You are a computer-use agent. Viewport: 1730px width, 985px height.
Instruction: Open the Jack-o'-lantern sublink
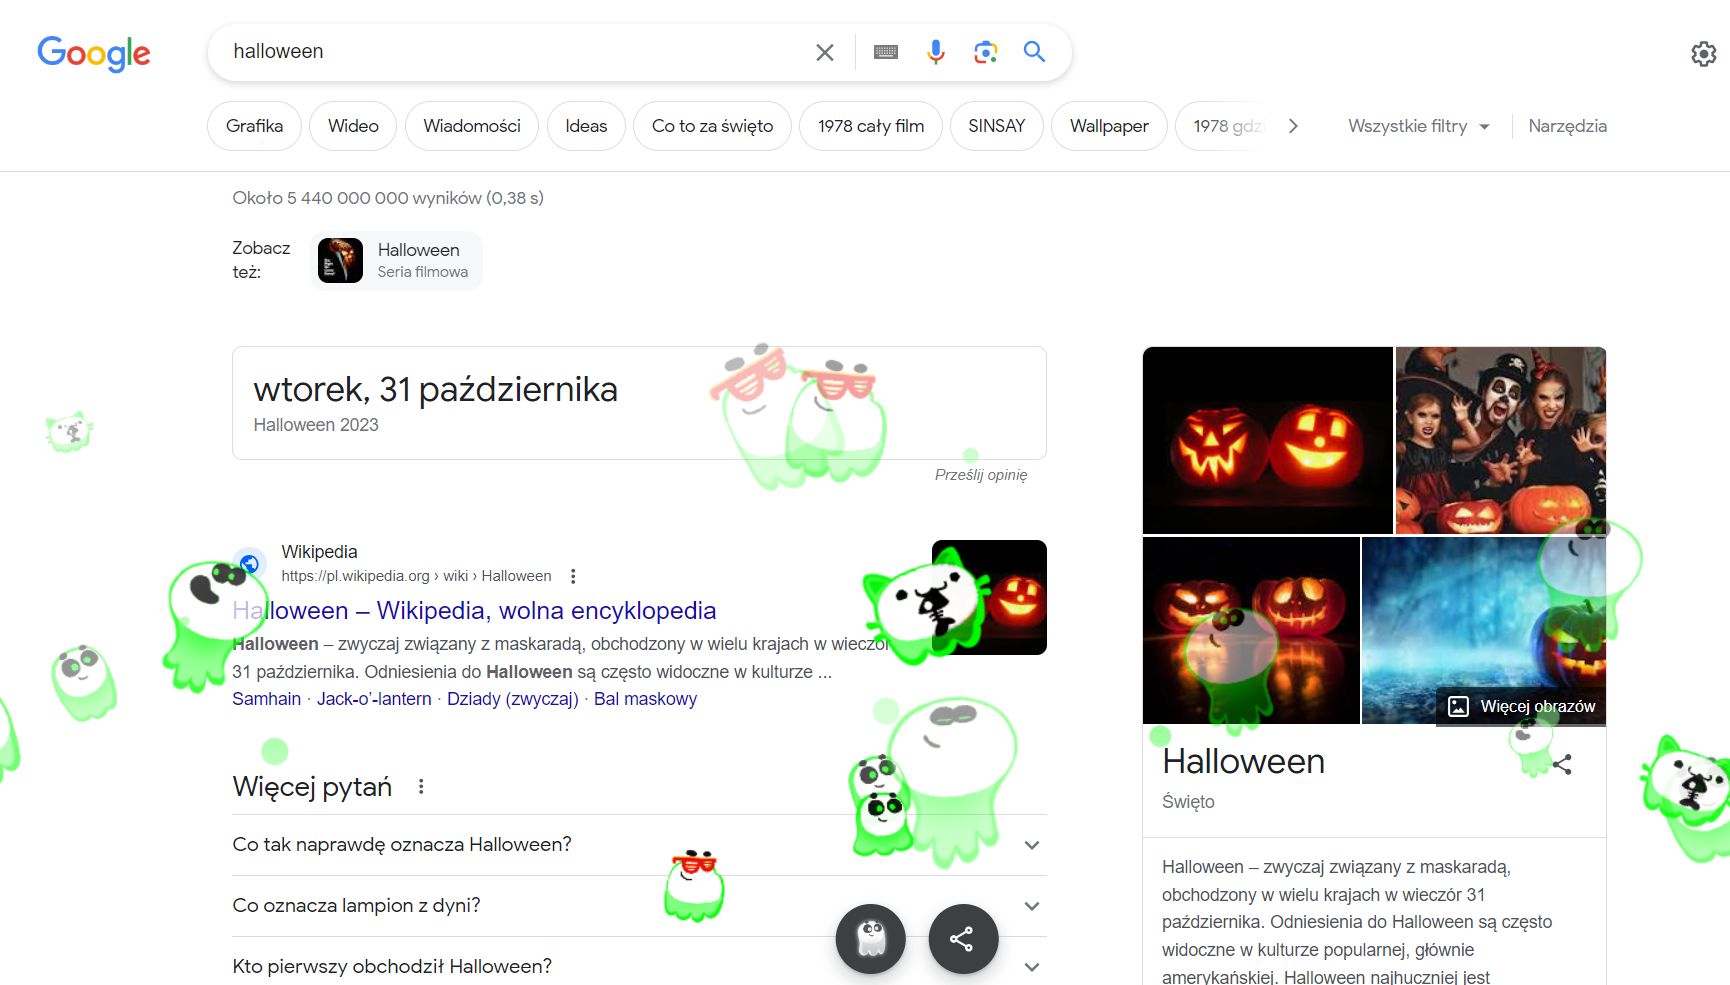374,699
